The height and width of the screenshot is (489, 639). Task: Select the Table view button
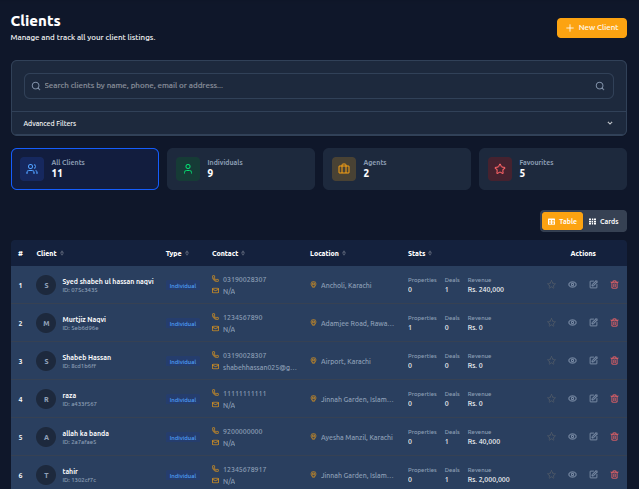(x=563, y=221)
